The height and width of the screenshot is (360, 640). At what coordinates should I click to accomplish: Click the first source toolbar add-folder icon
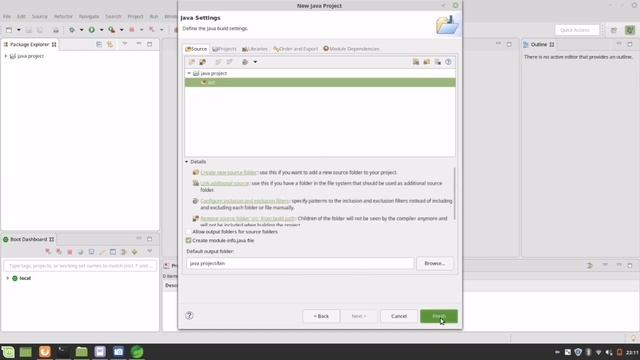tap(191, 62)
